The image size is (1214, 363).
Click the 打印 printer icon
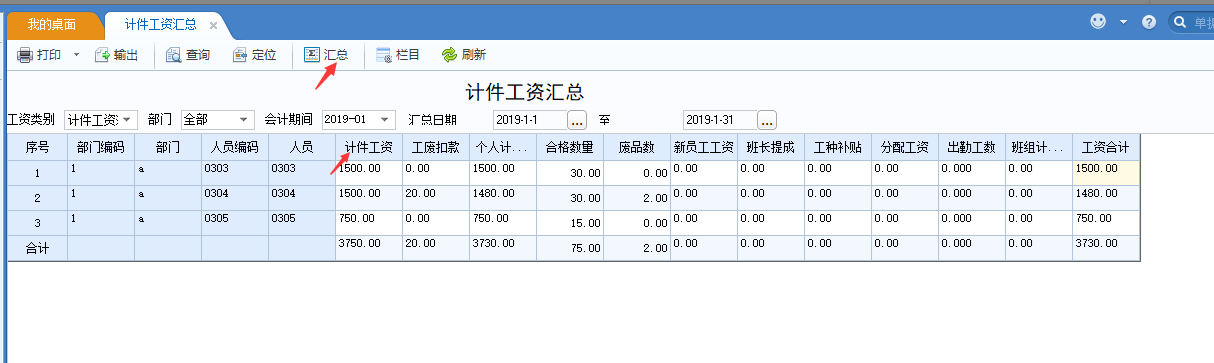click(25, 55)
